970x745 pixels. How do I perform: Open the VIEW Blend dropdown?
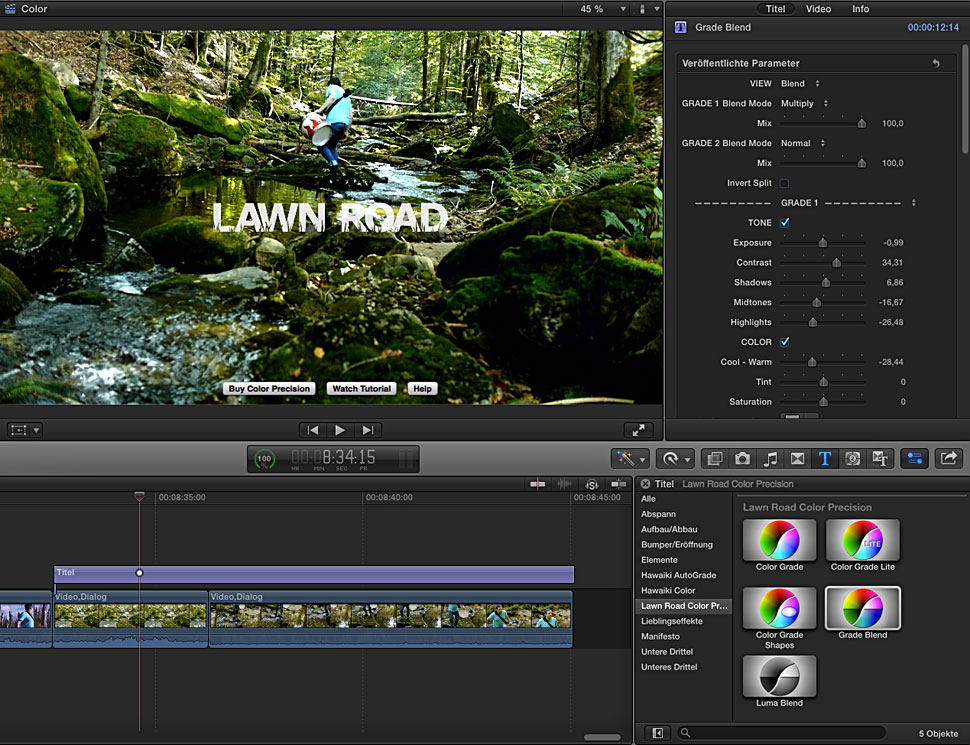pos(800,84)
